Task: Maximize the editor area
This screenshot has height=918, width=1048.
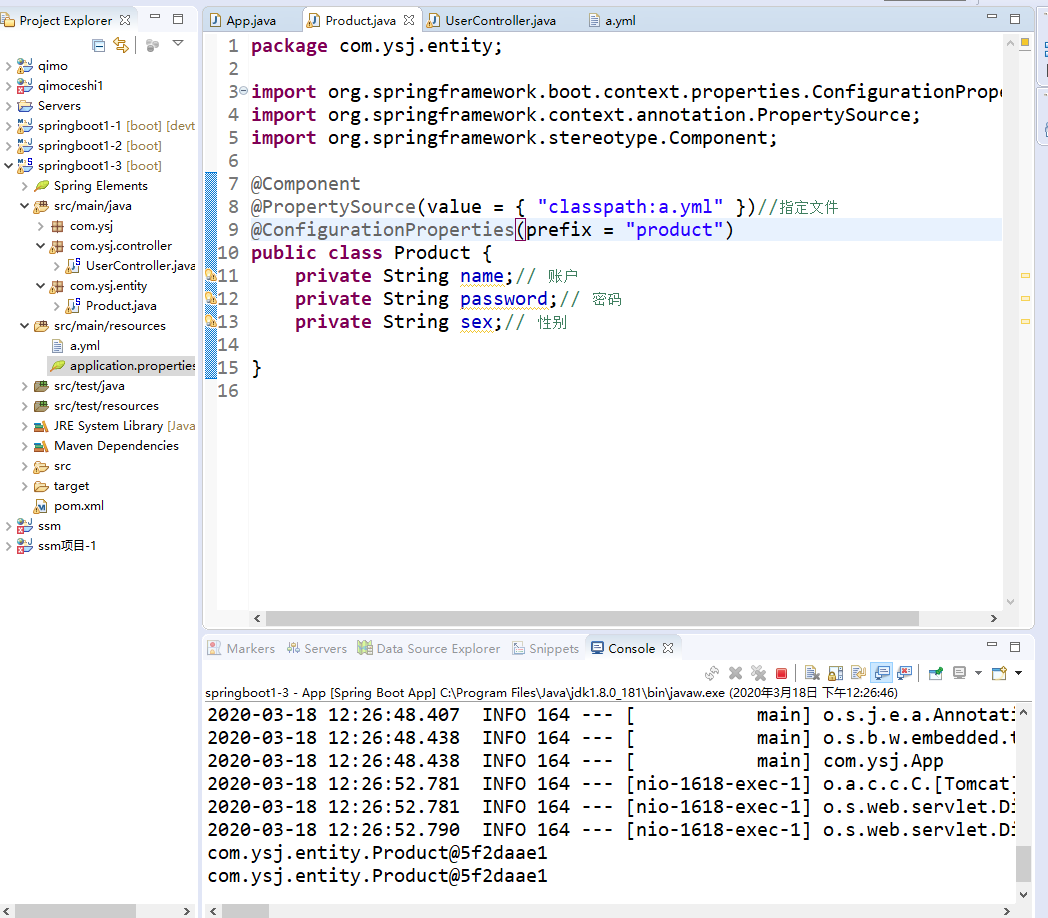Action: pyautogui.click(x=1015, y=19)
